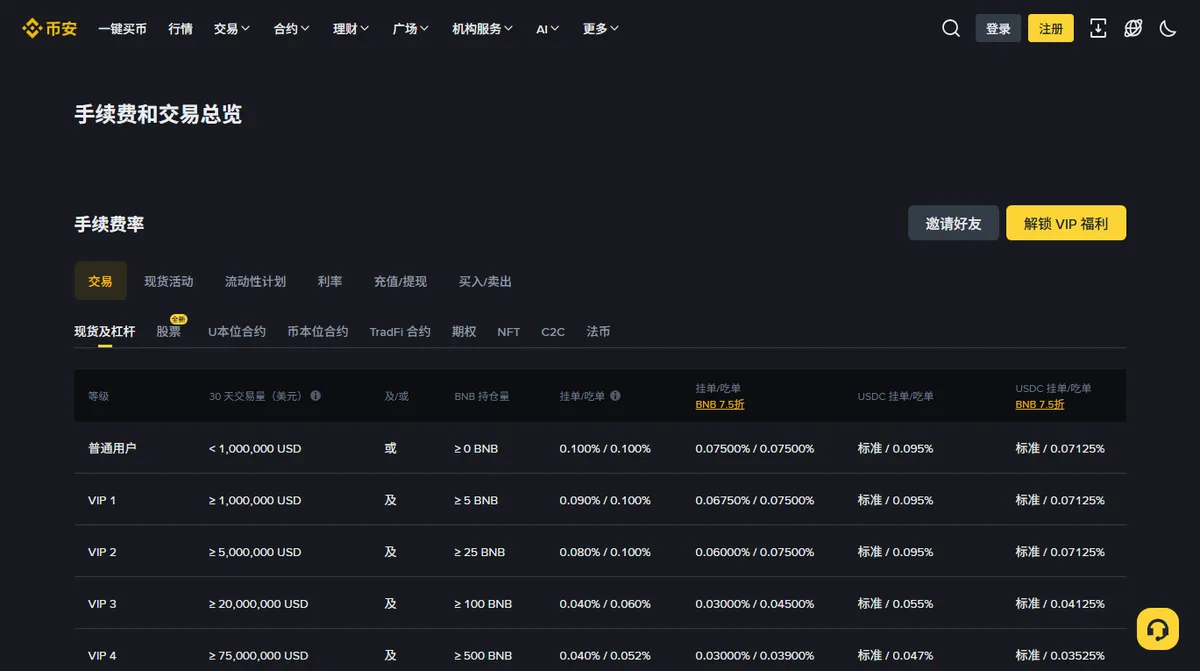Click the 0.040% / 0.060% fee cell
This screenshot has width=1200, height=671.
coord(605,604)
